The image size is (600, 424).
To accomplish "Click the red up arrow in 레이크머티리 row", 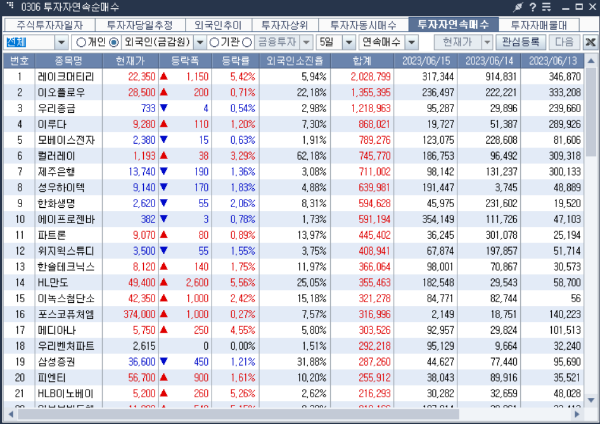I will [164, 76].
